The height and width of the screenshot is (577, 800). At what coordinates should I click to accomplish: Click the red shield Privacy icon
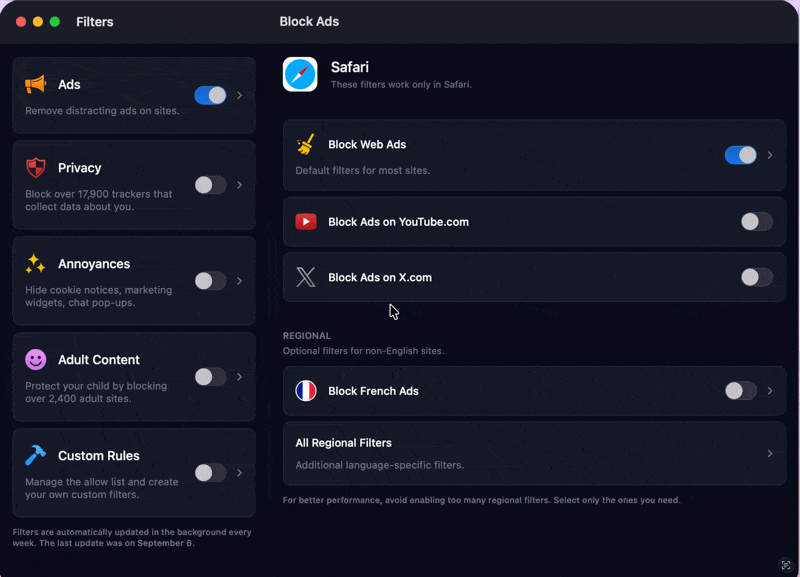[x=36, y=167]
